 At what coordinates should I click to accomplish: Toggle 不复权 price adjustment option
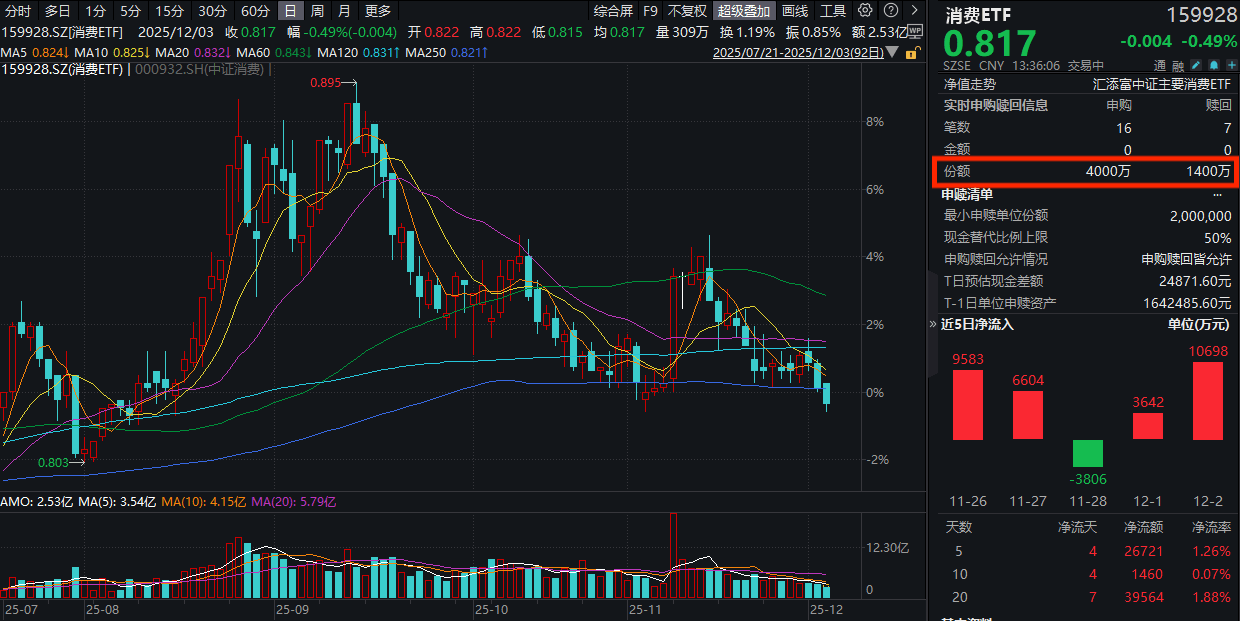687,11
